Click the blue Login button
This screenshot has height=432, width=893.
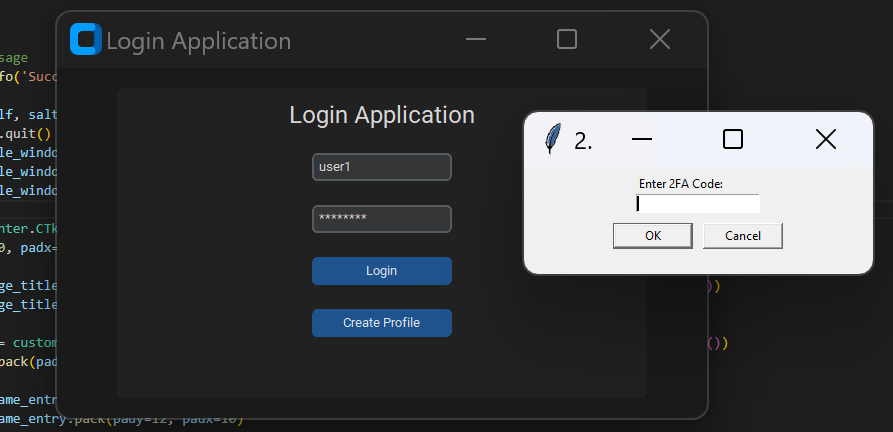tap(382, 271)
